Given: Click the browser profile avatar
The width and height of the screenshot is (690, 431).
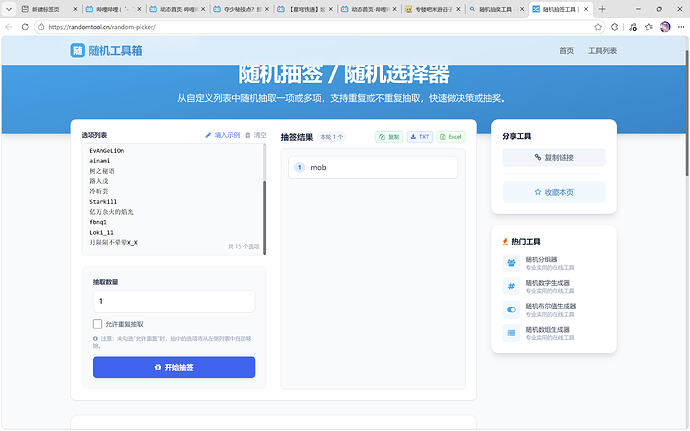Looking at the screenshot, I should 665,27.
